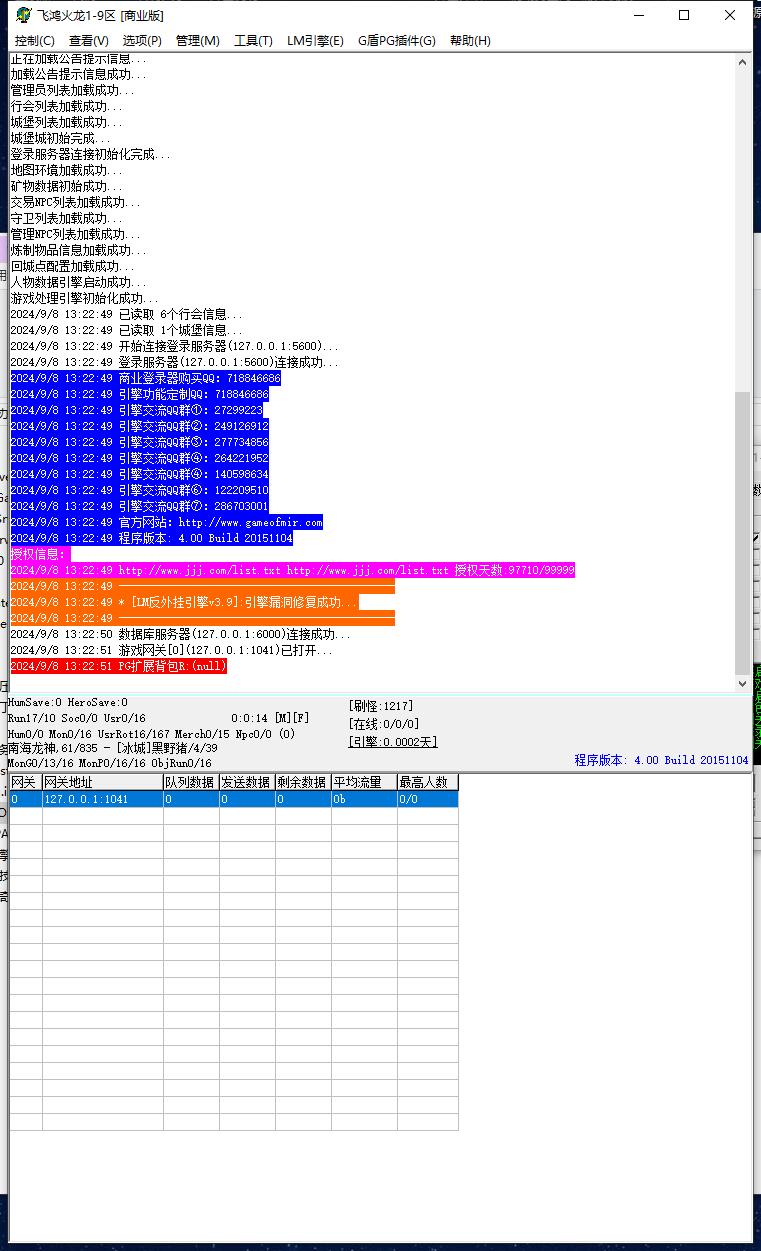Screen dimensions: 761x1251
Task: Click the 程序版本 4.00 Build log line
Action: (x=151, y=538)
